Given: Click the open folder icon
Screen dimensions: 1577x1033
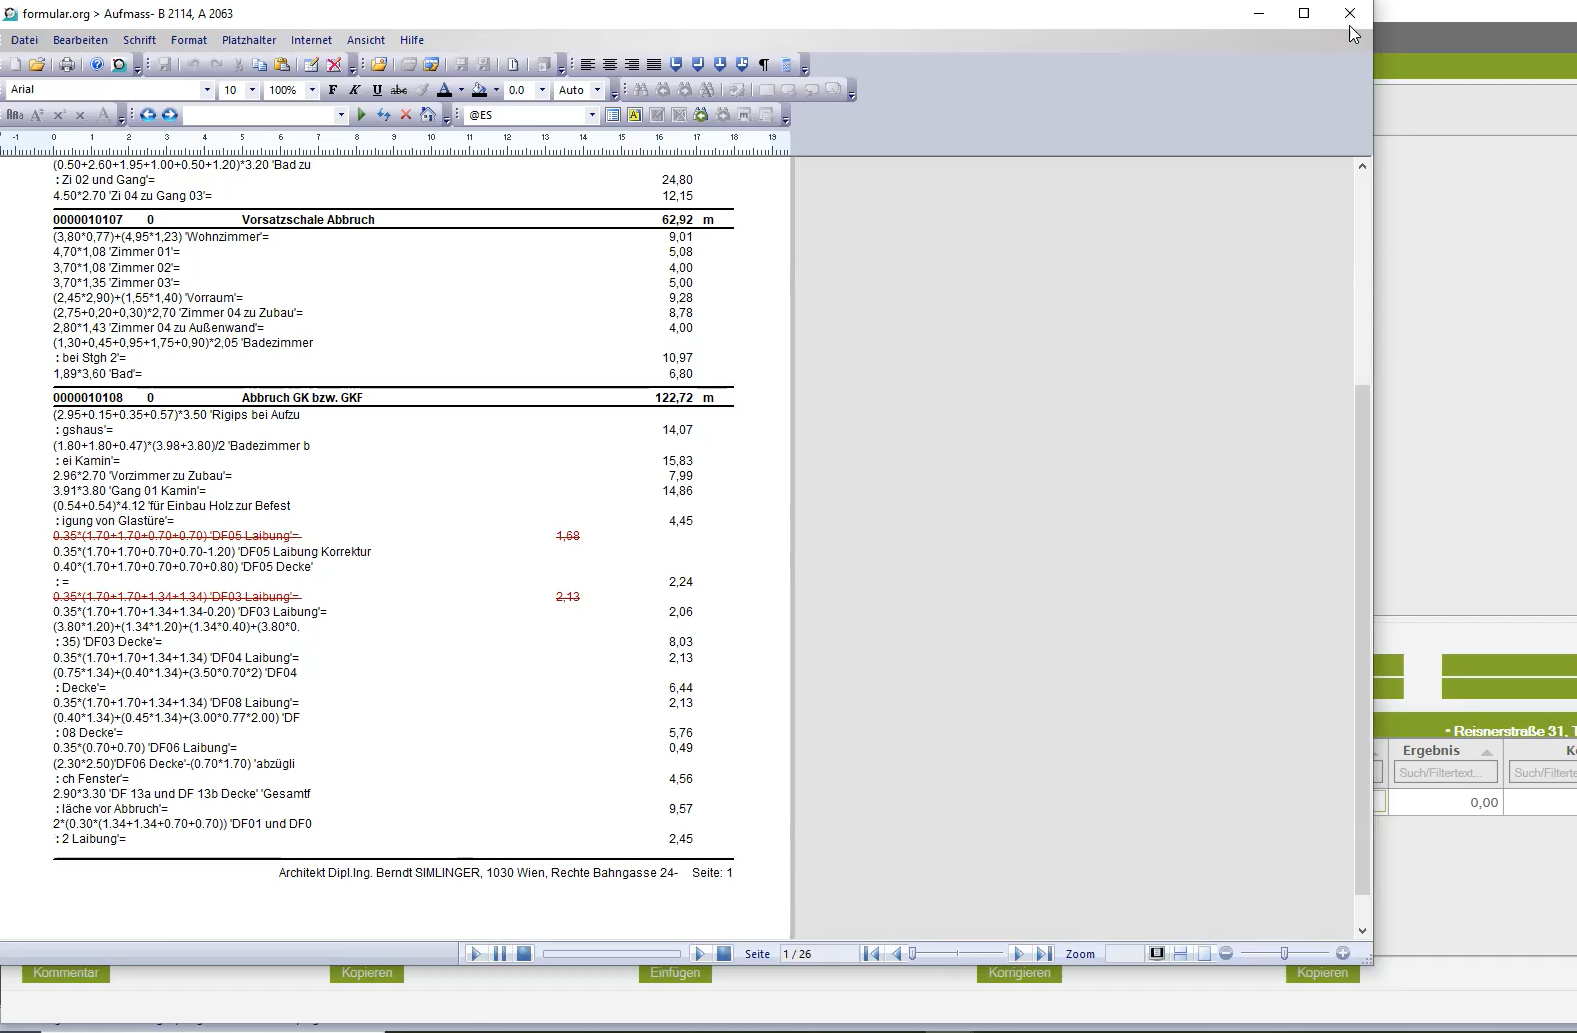Looking at the screenshot, I should click(37, 65).
